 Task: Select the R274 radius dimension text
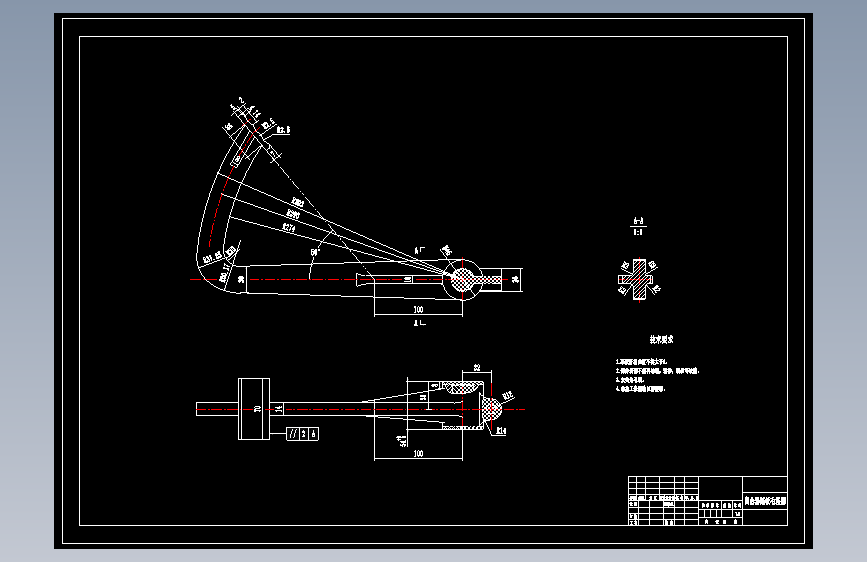pos(289,227)
